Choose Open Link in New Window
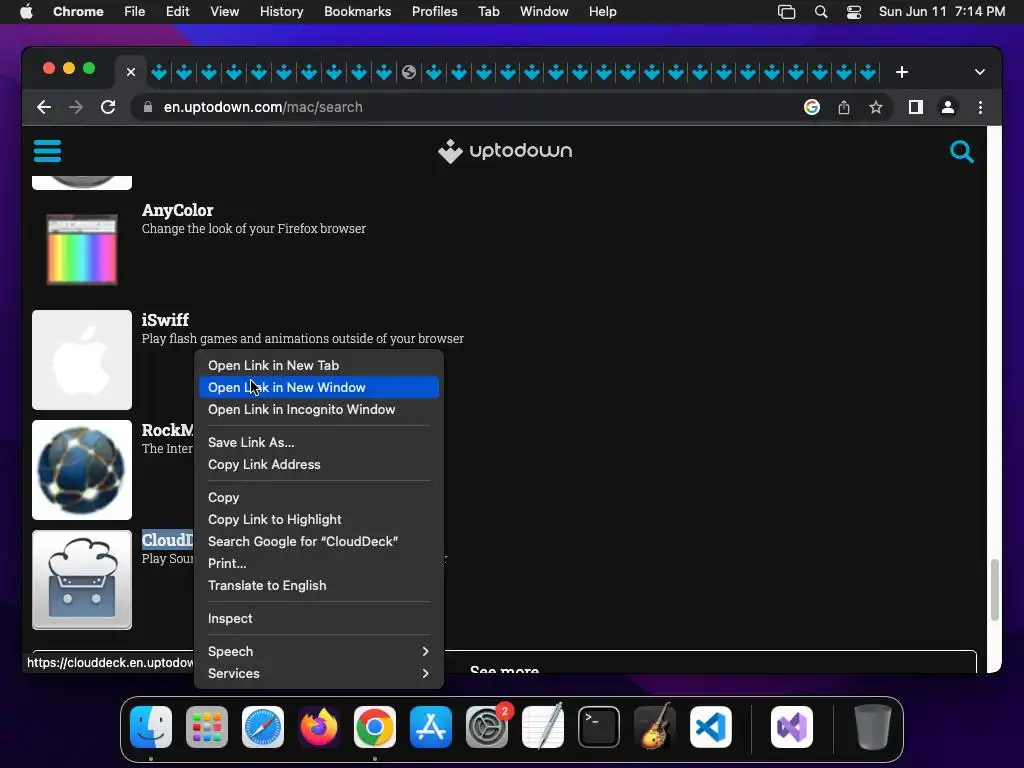 (x=319, y=387)
